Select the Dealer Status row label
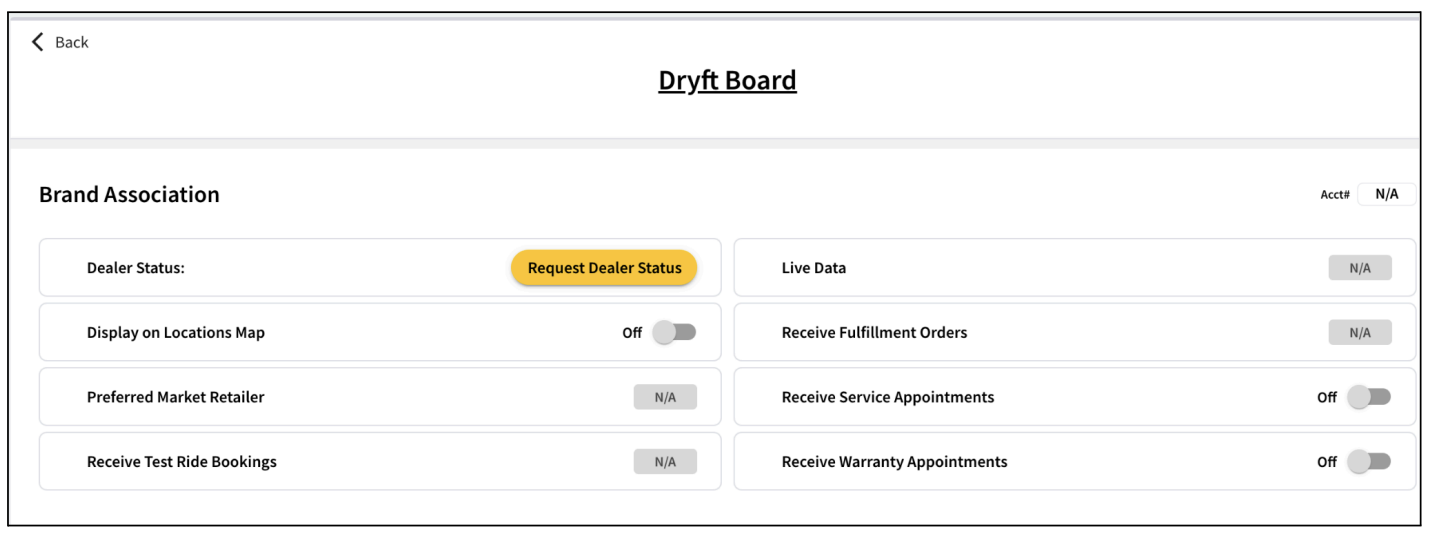1434x536 pixels. click(136, 268)
